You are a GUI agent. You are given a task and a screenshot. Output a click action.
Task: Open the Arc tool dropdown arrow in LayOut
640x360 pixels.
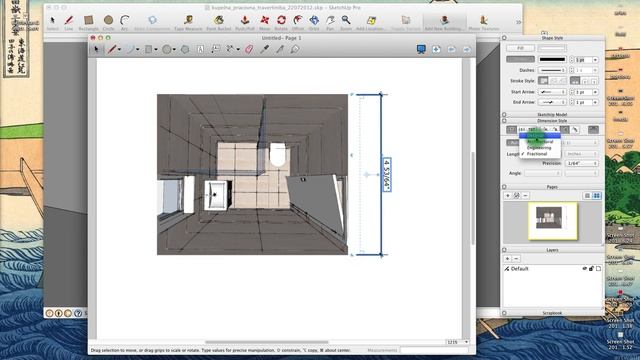pos(138,50)
